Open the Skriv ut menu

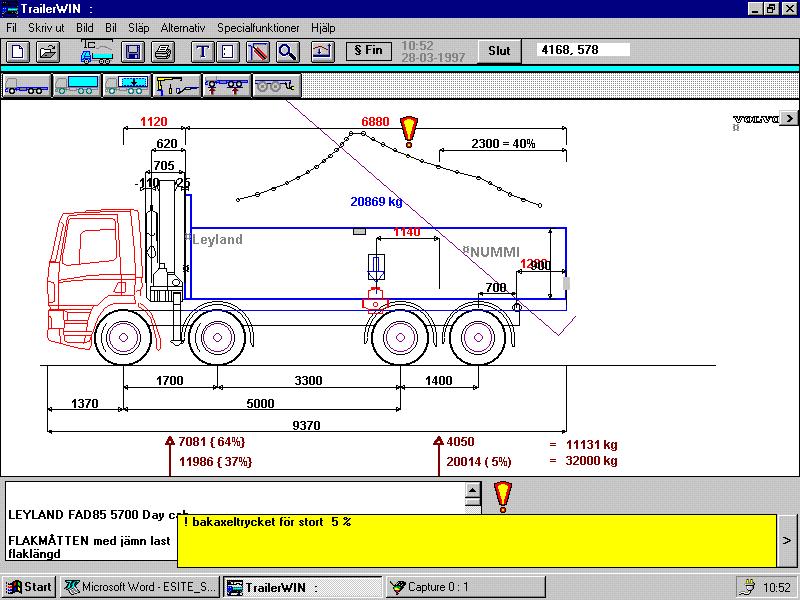tap(46, 28)
